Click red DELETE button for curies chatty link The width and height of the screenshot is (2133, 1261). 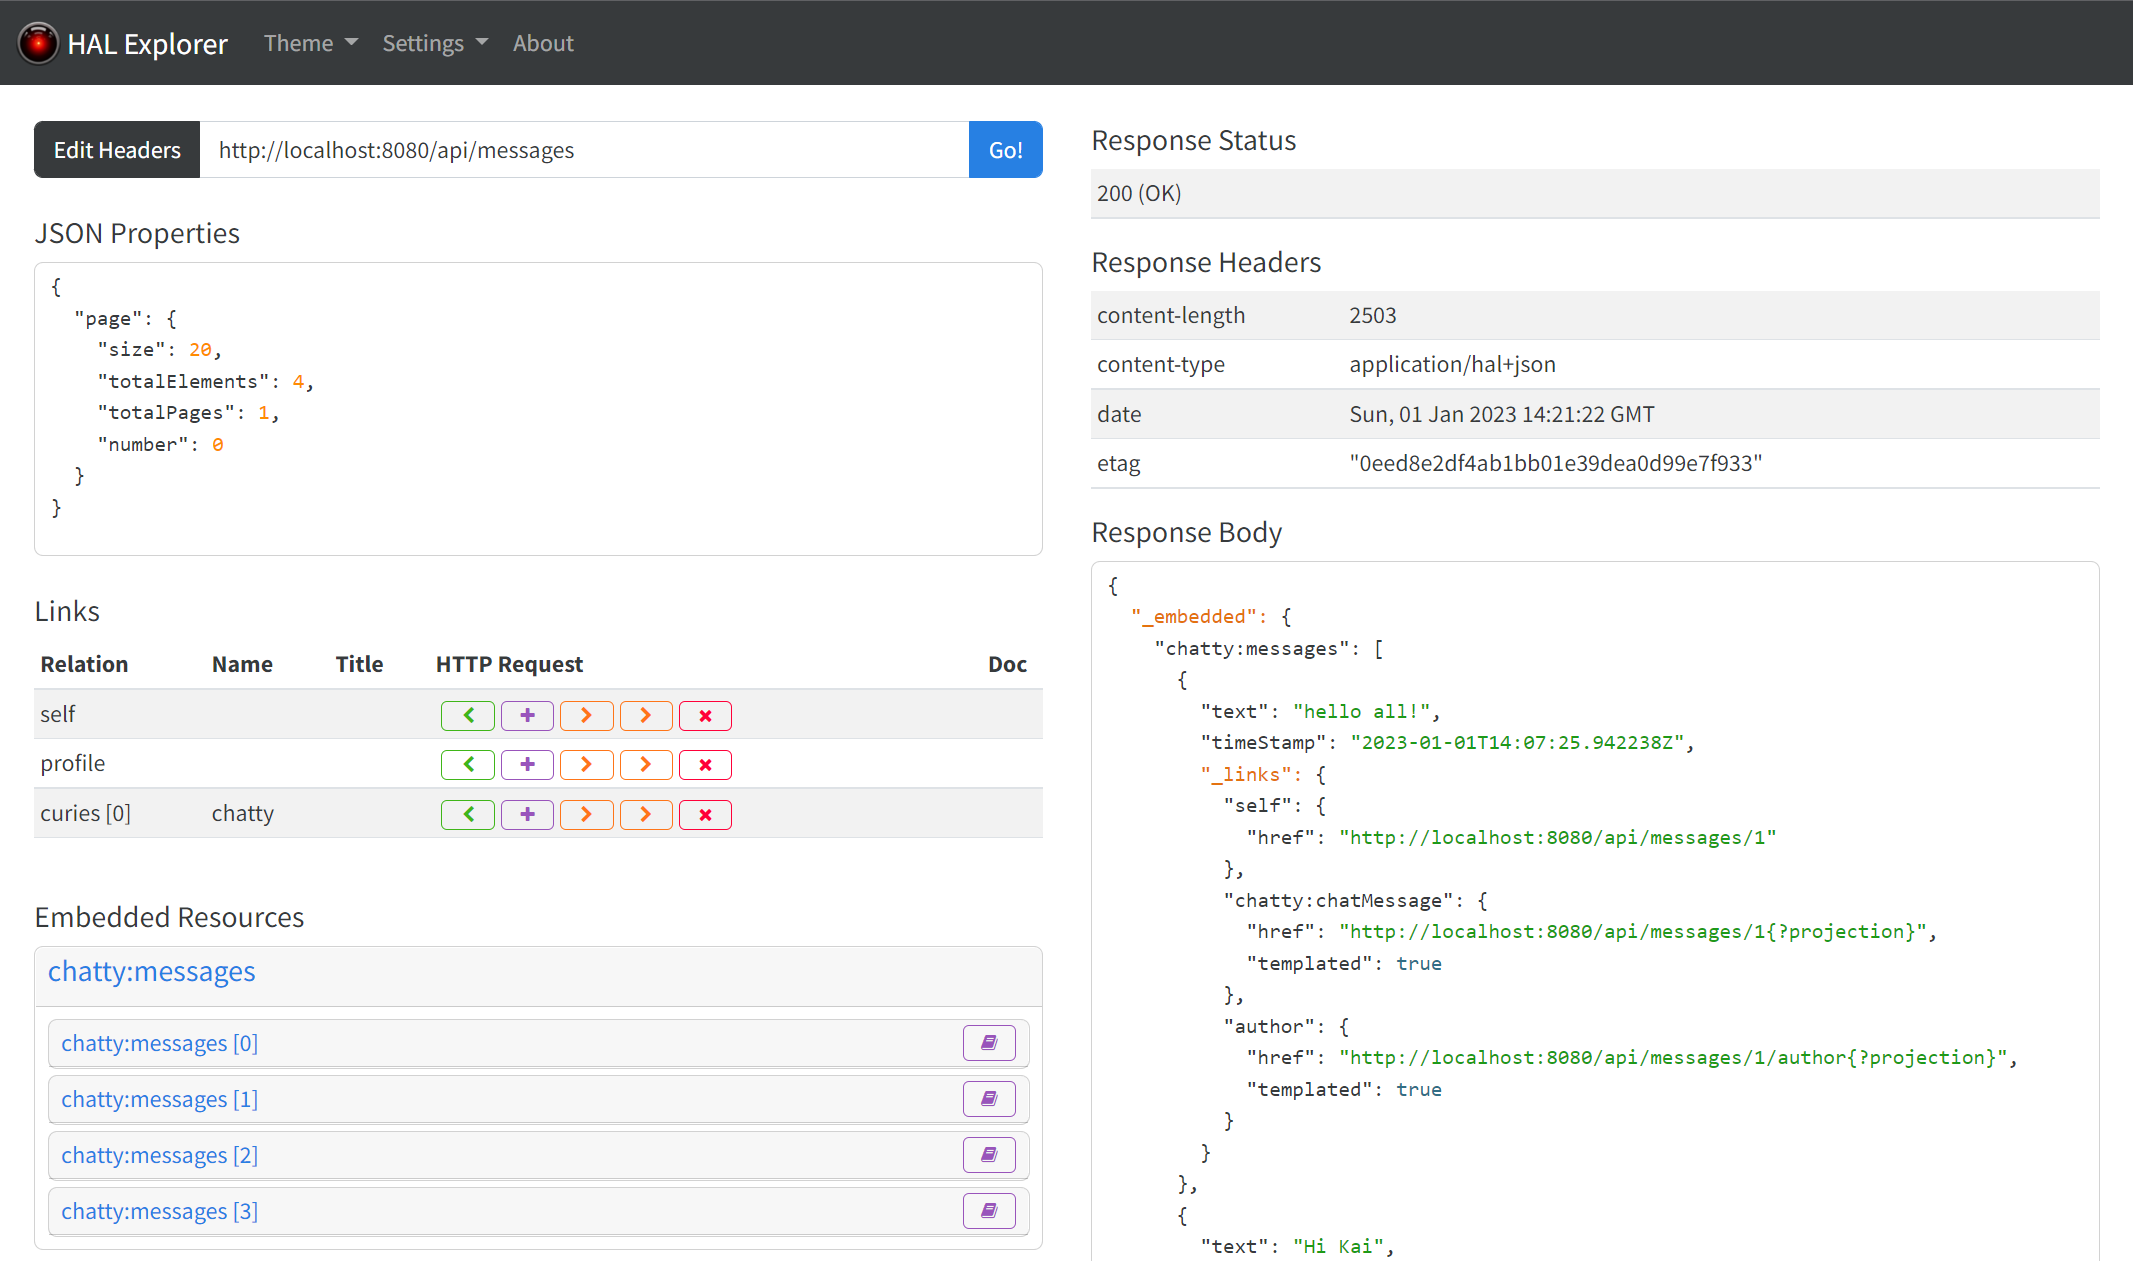click(705, 815)
